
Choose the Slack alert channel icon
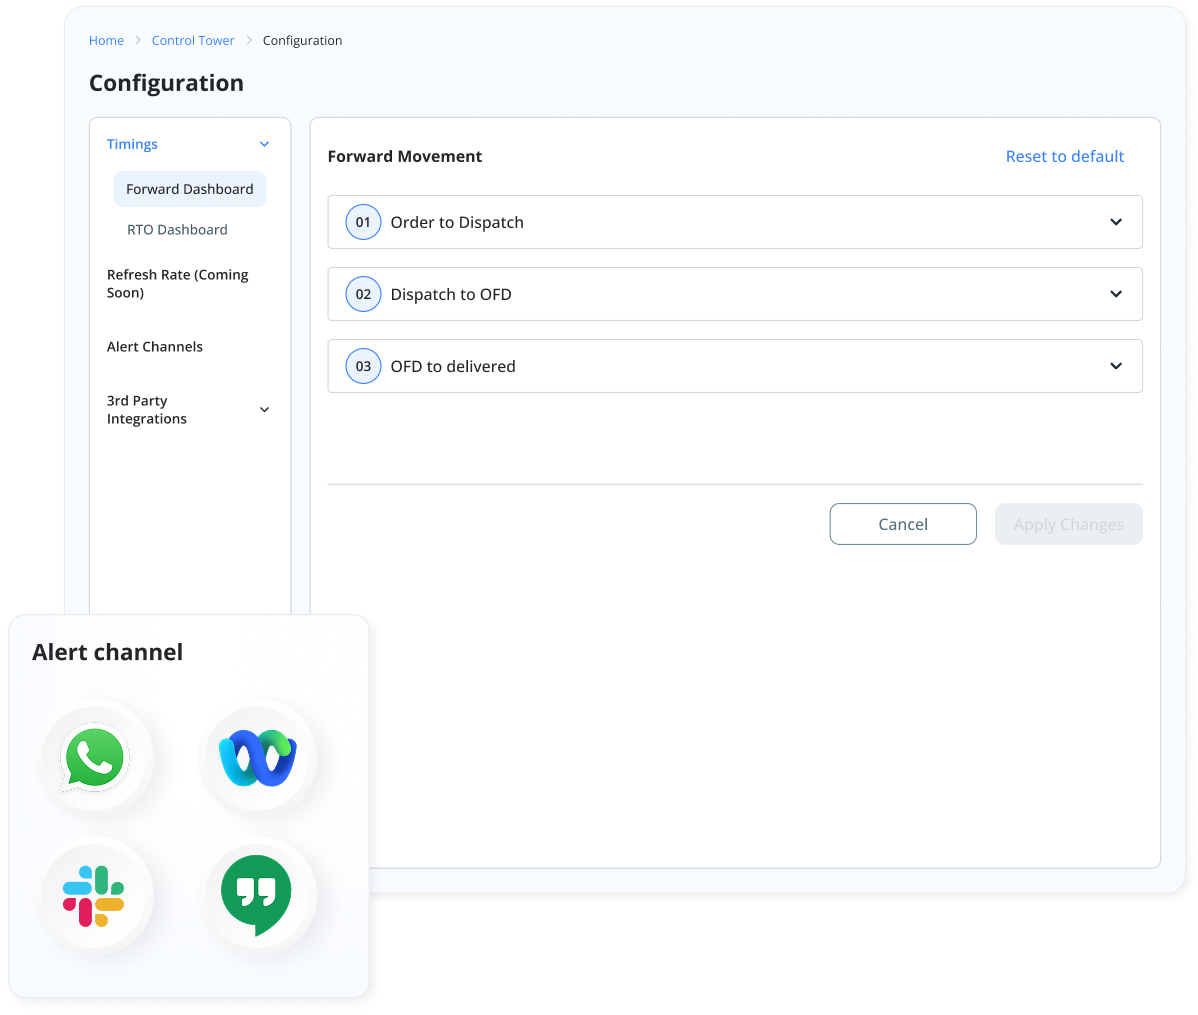pyautogui.click(x=94, y=895)
